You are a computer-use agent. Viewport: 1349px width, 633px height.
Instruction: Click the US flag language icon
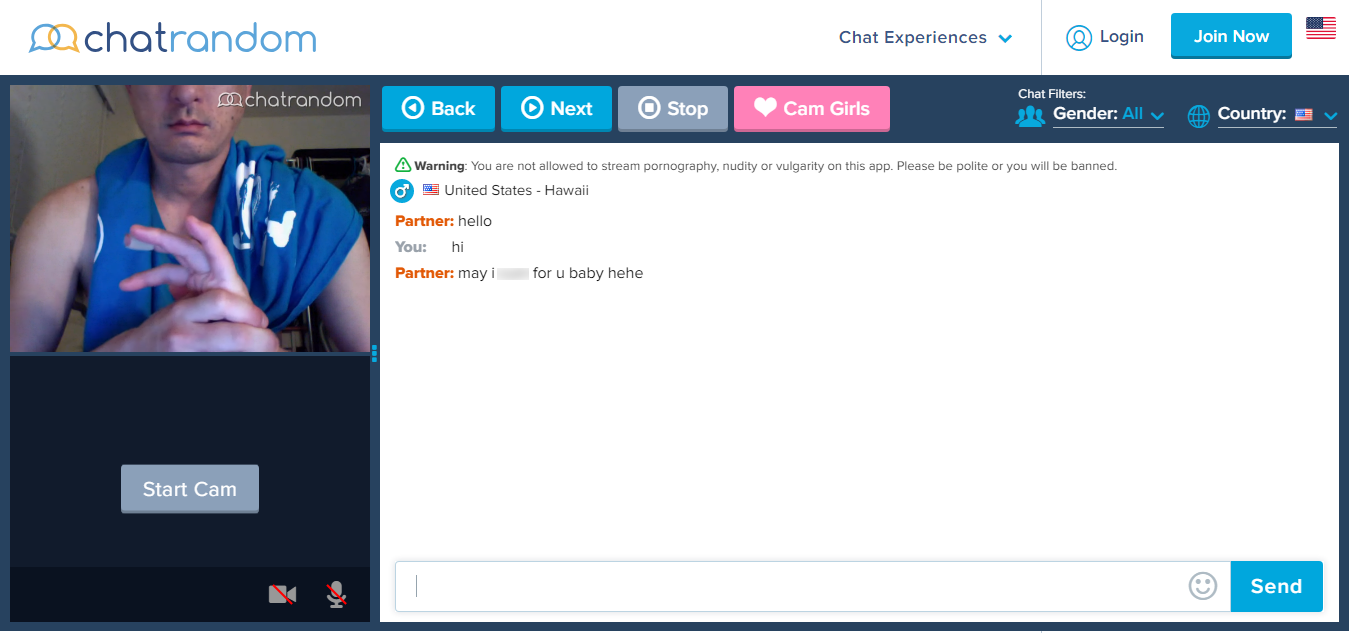[x=1320, y=29]
